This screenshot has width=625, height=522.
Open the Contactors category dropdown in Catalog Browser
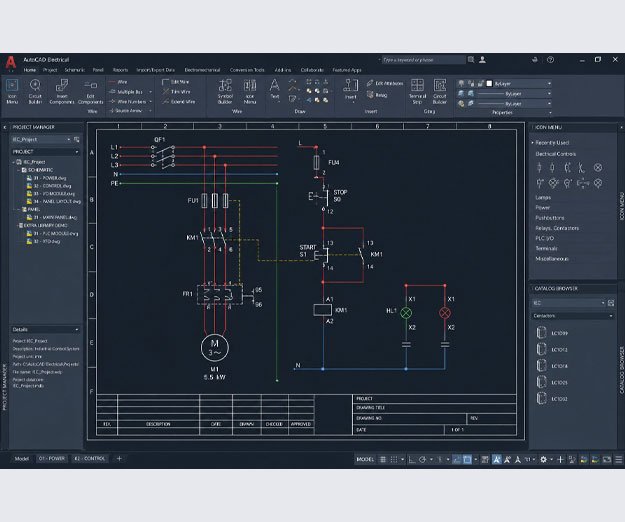pyautogui.click(x=572, y=316)
